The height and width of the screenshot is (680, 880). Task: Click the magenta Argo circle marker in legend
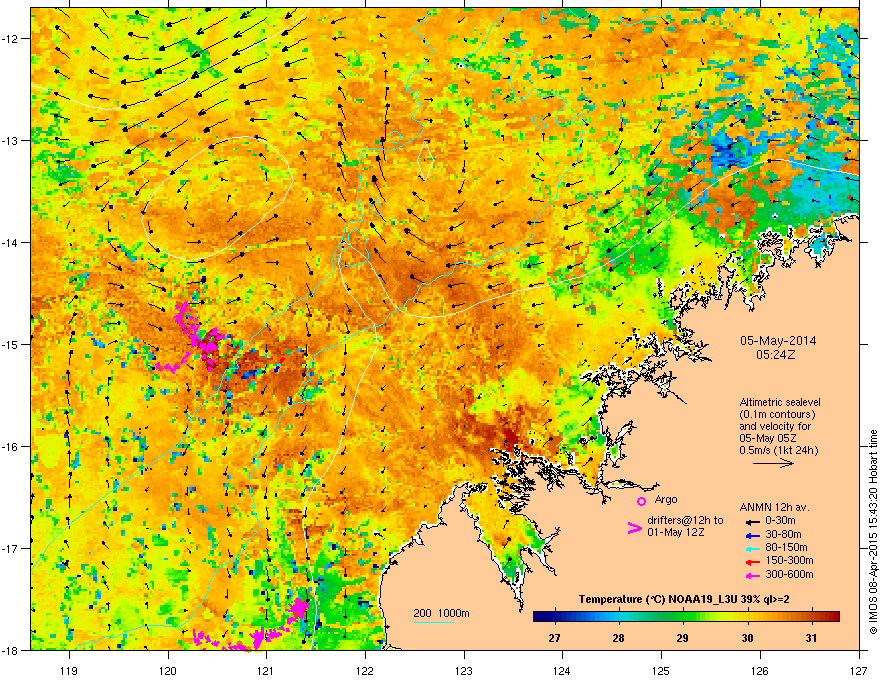click(x=641, y=501)
